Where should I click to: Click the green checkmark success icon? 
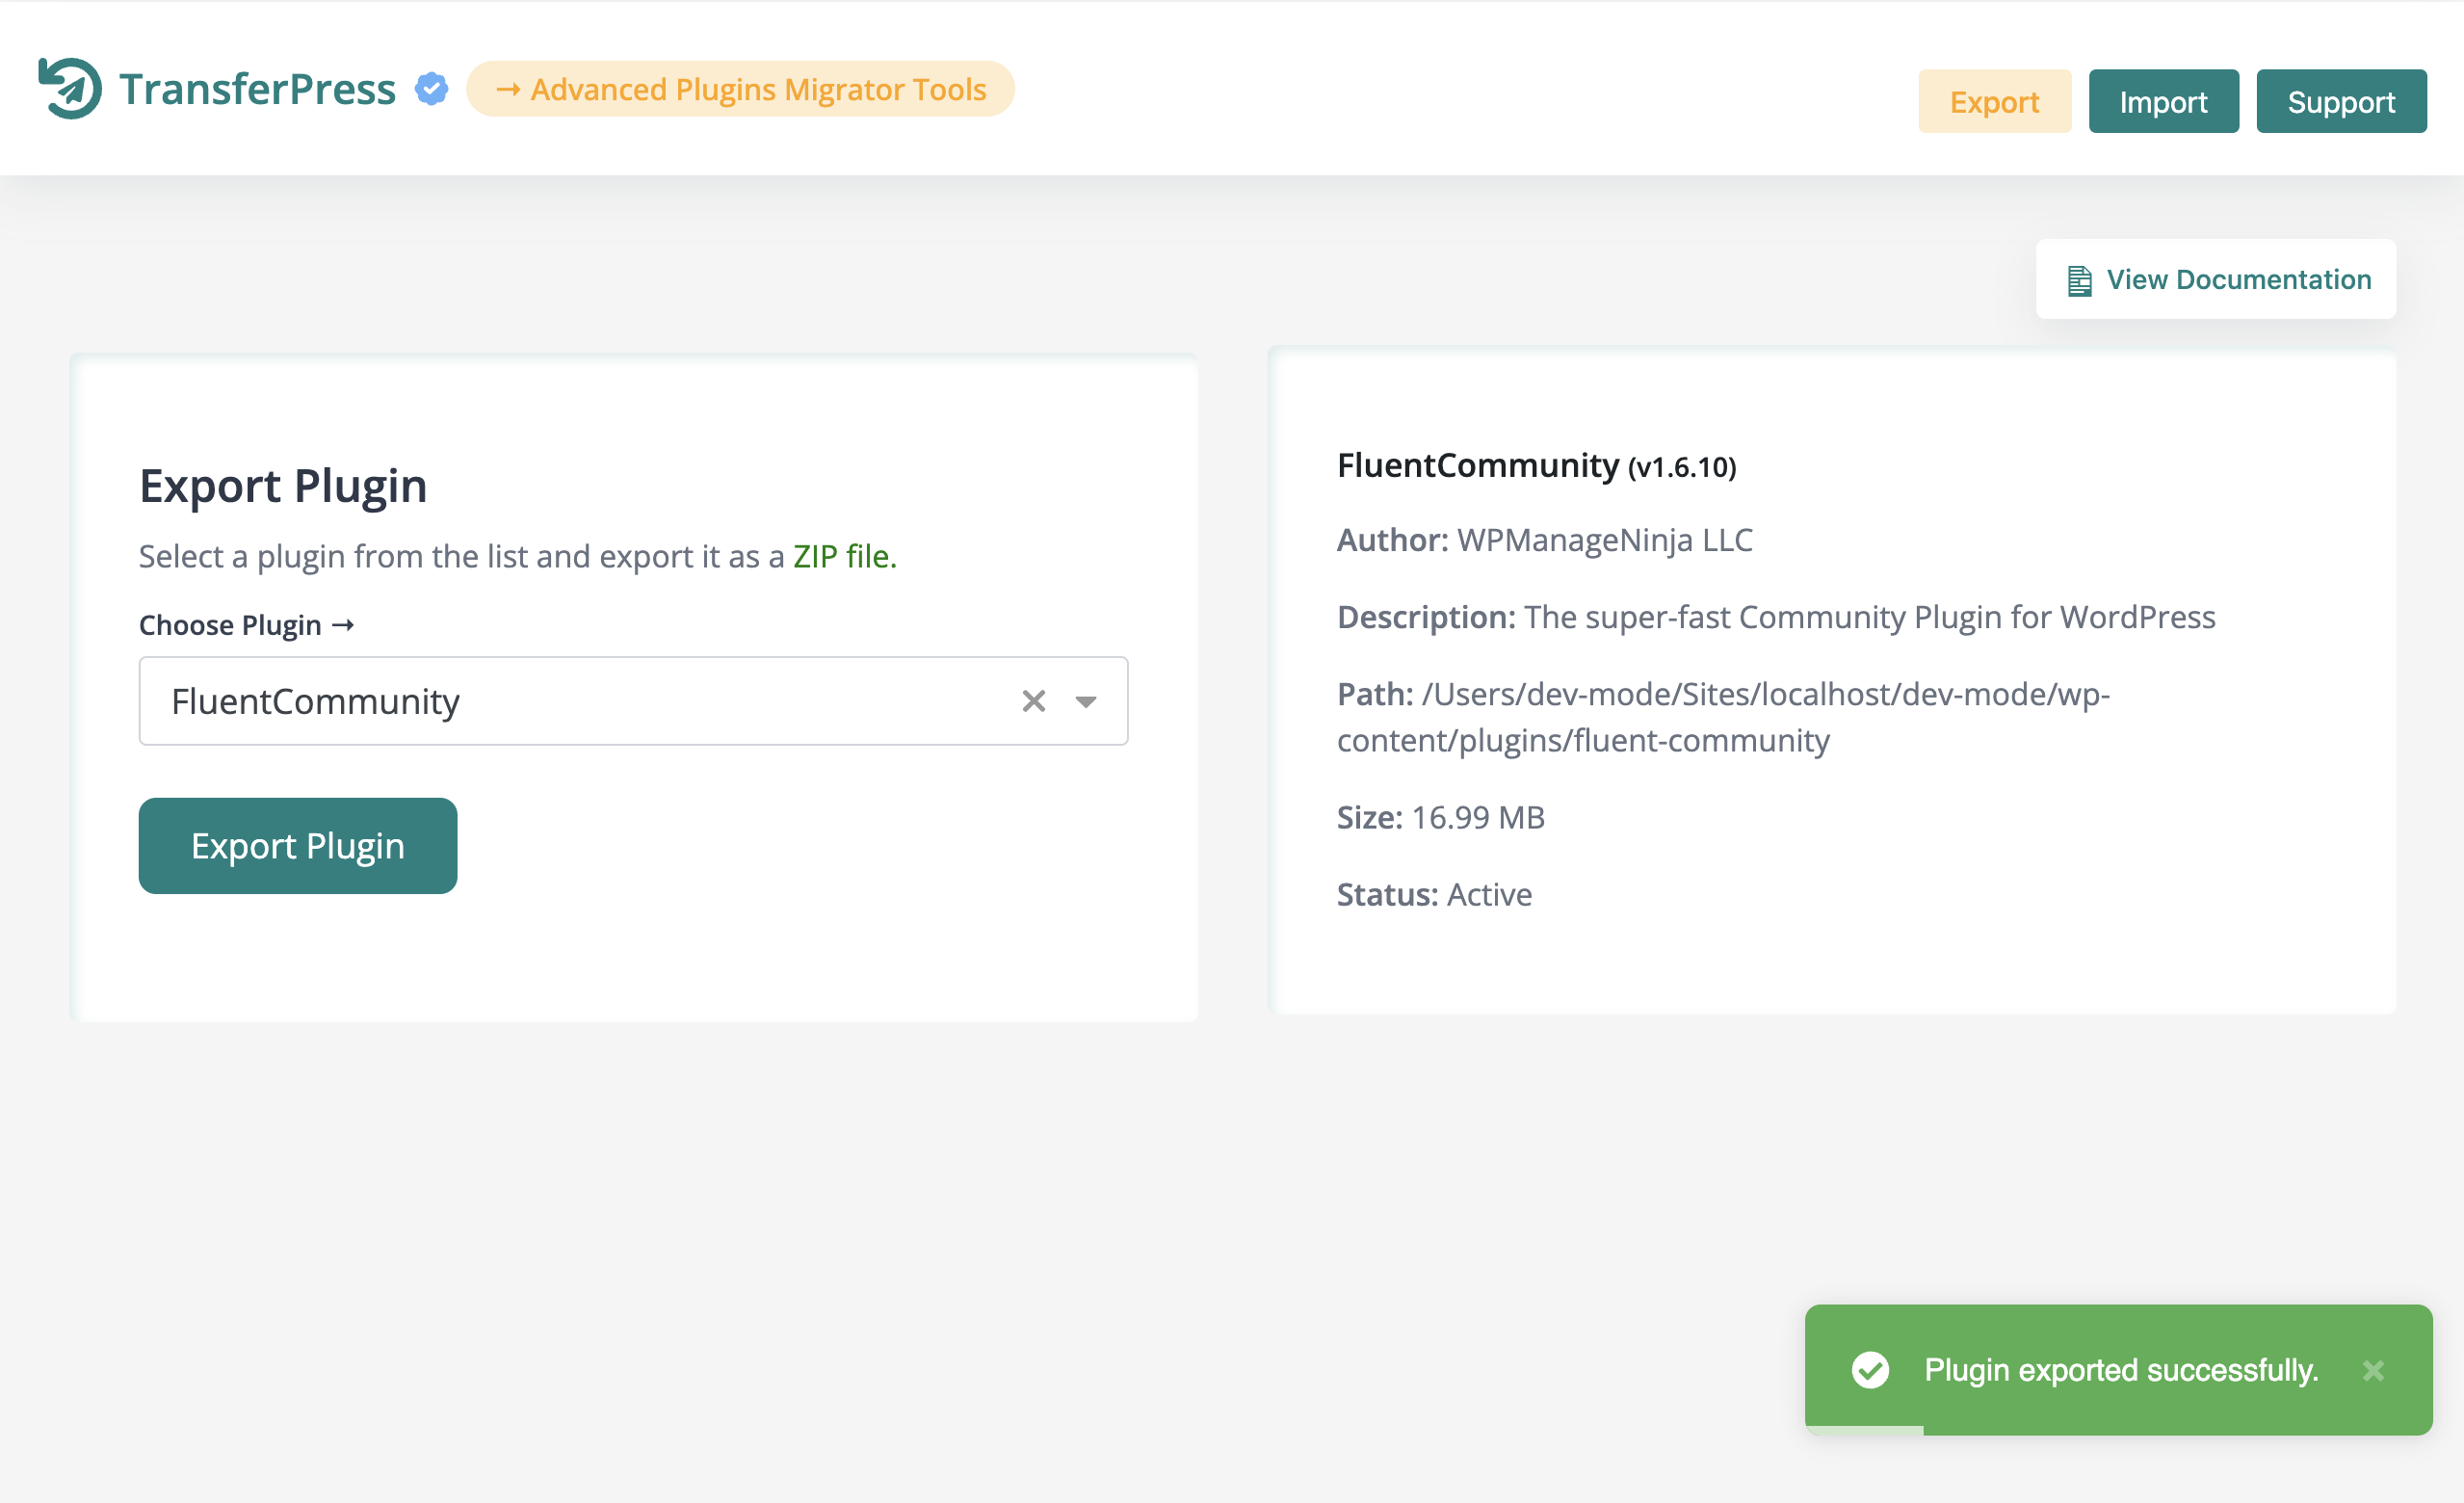(x=1870, y=1370)
